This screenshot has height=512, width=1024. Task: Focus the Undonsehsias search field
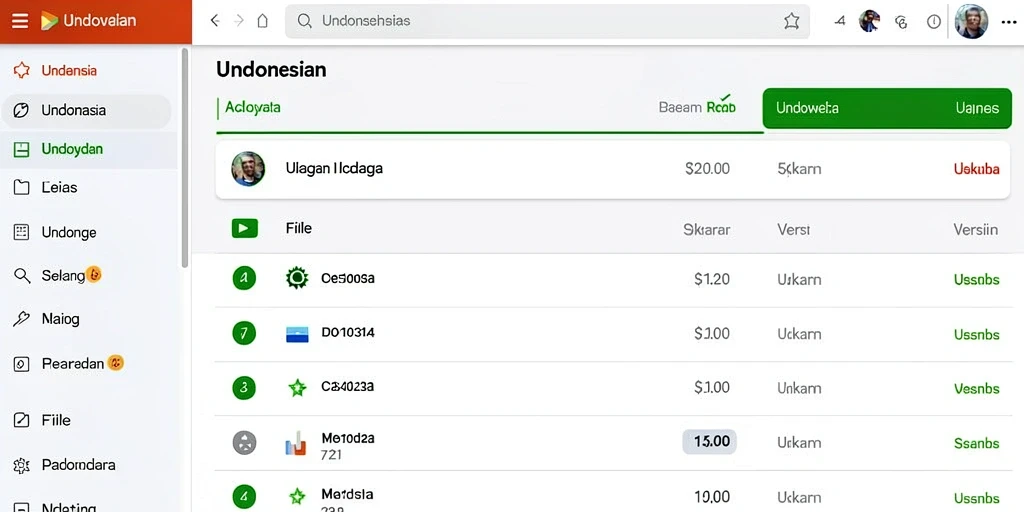(x=547, y=21)
